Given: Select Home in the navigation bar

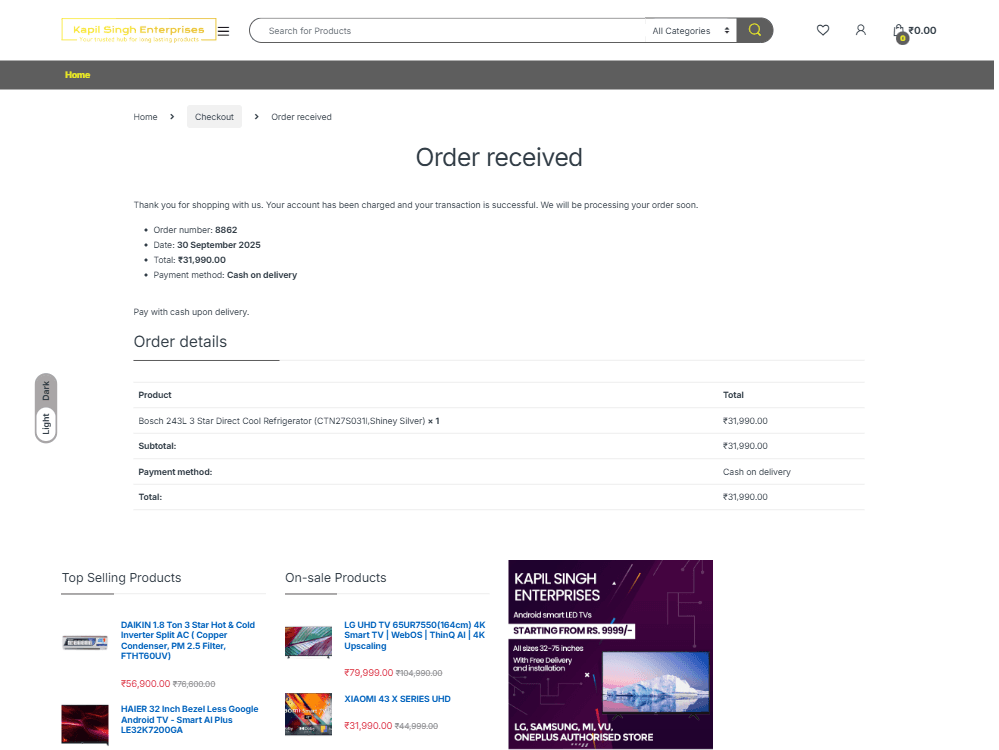Looking at the screenshot, I should tap(77, 75).
